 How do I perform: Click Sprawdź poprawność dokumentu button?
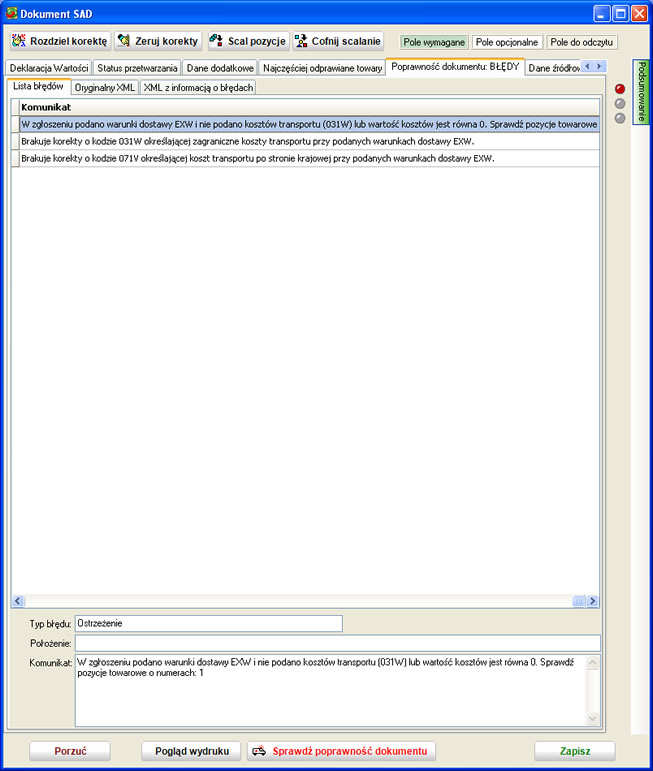click(x=341, y=751)
